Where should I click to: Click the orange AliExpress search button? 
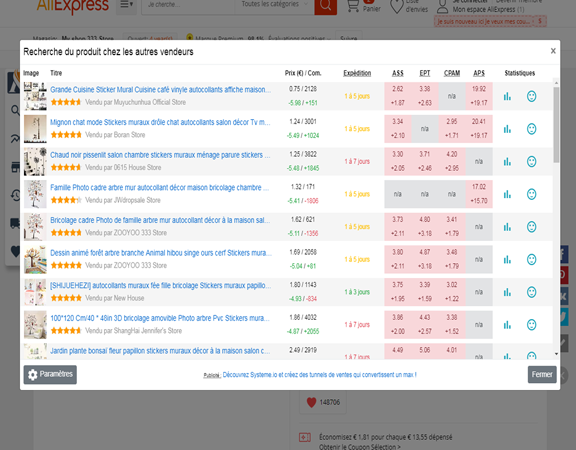pyautogui.click(x=325, y=6)
